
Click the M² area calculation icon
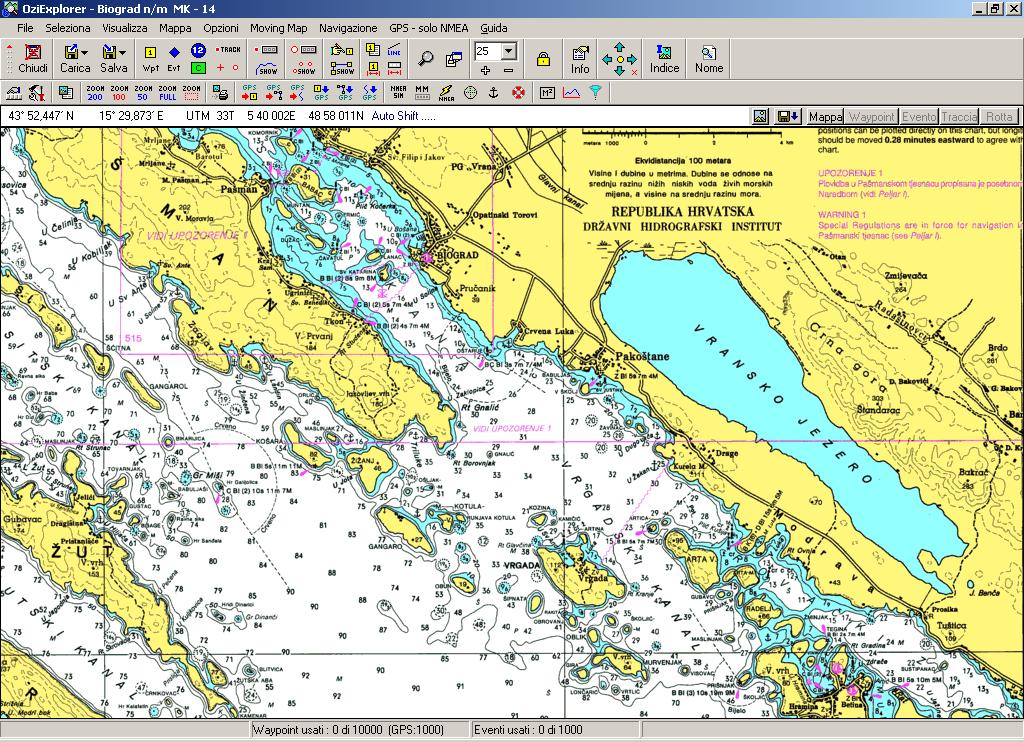pos(547,93)
